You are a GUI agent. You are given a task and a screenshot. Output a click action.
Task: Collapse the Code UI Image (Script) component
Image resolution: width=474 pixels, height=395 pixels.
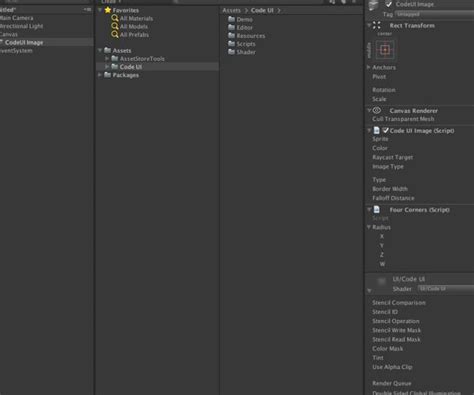[369, 130]
